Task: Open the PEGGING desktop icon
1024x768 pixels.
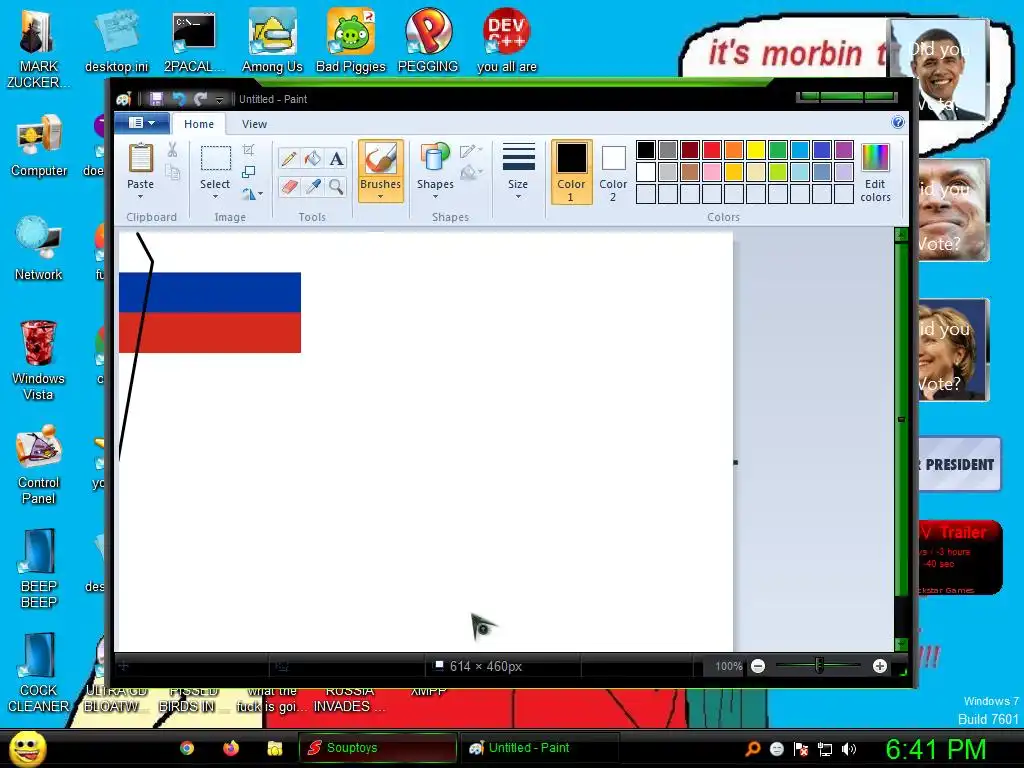Action: click(428, 40)
